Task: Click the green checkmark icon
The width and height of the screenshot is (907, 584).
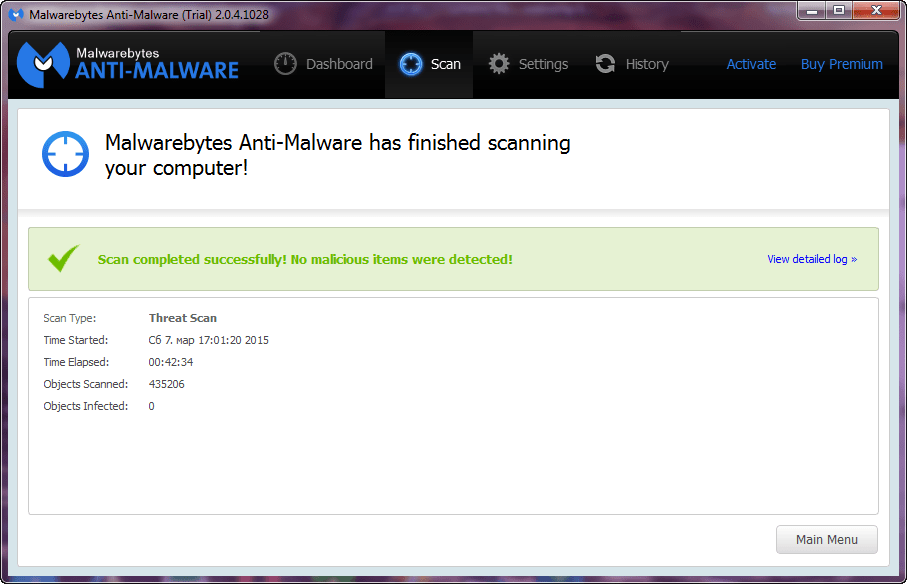Action: click(x=64, y=258)
